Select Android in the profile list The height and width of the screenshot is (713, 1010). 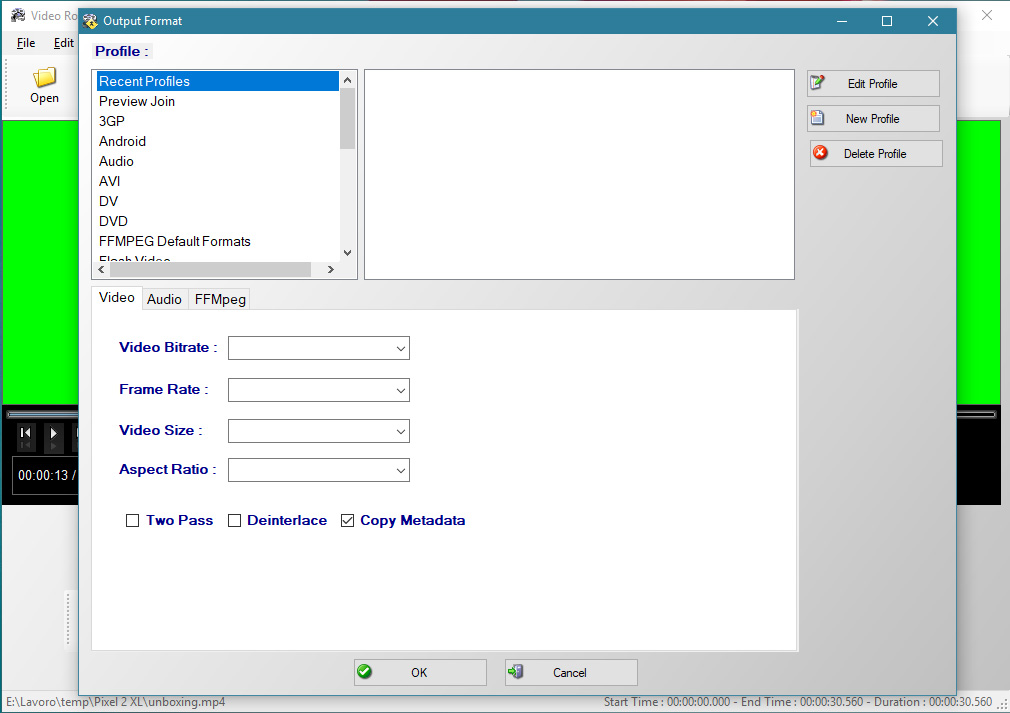122,141
